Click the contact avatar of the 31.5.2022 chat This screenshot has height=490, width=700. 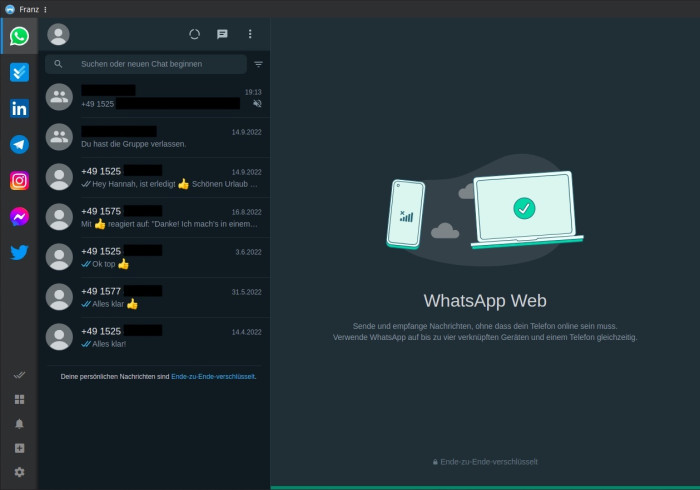click(59, 297)
